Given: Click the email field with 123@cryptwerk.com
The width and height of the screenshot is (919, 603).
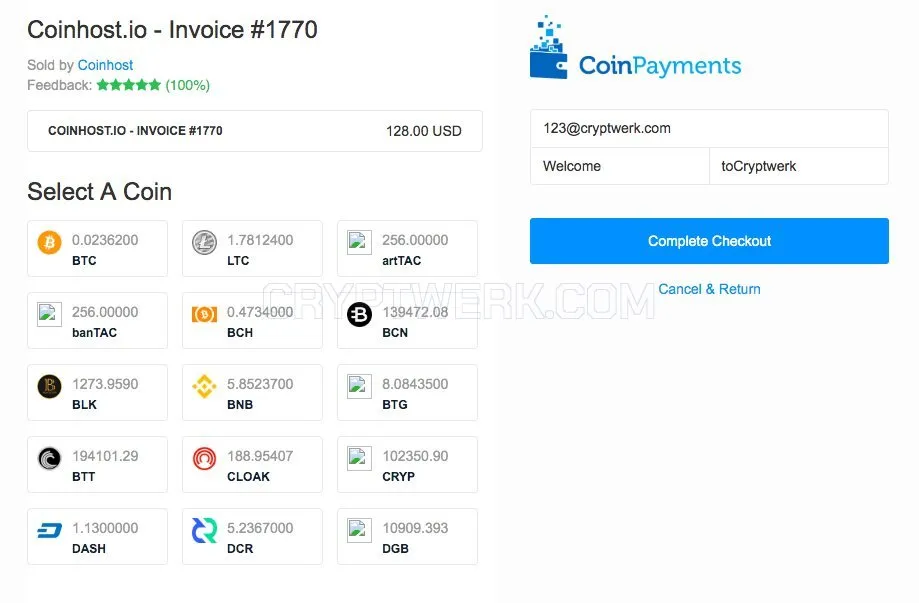Looking at the screenshot, I should [709, 128].
